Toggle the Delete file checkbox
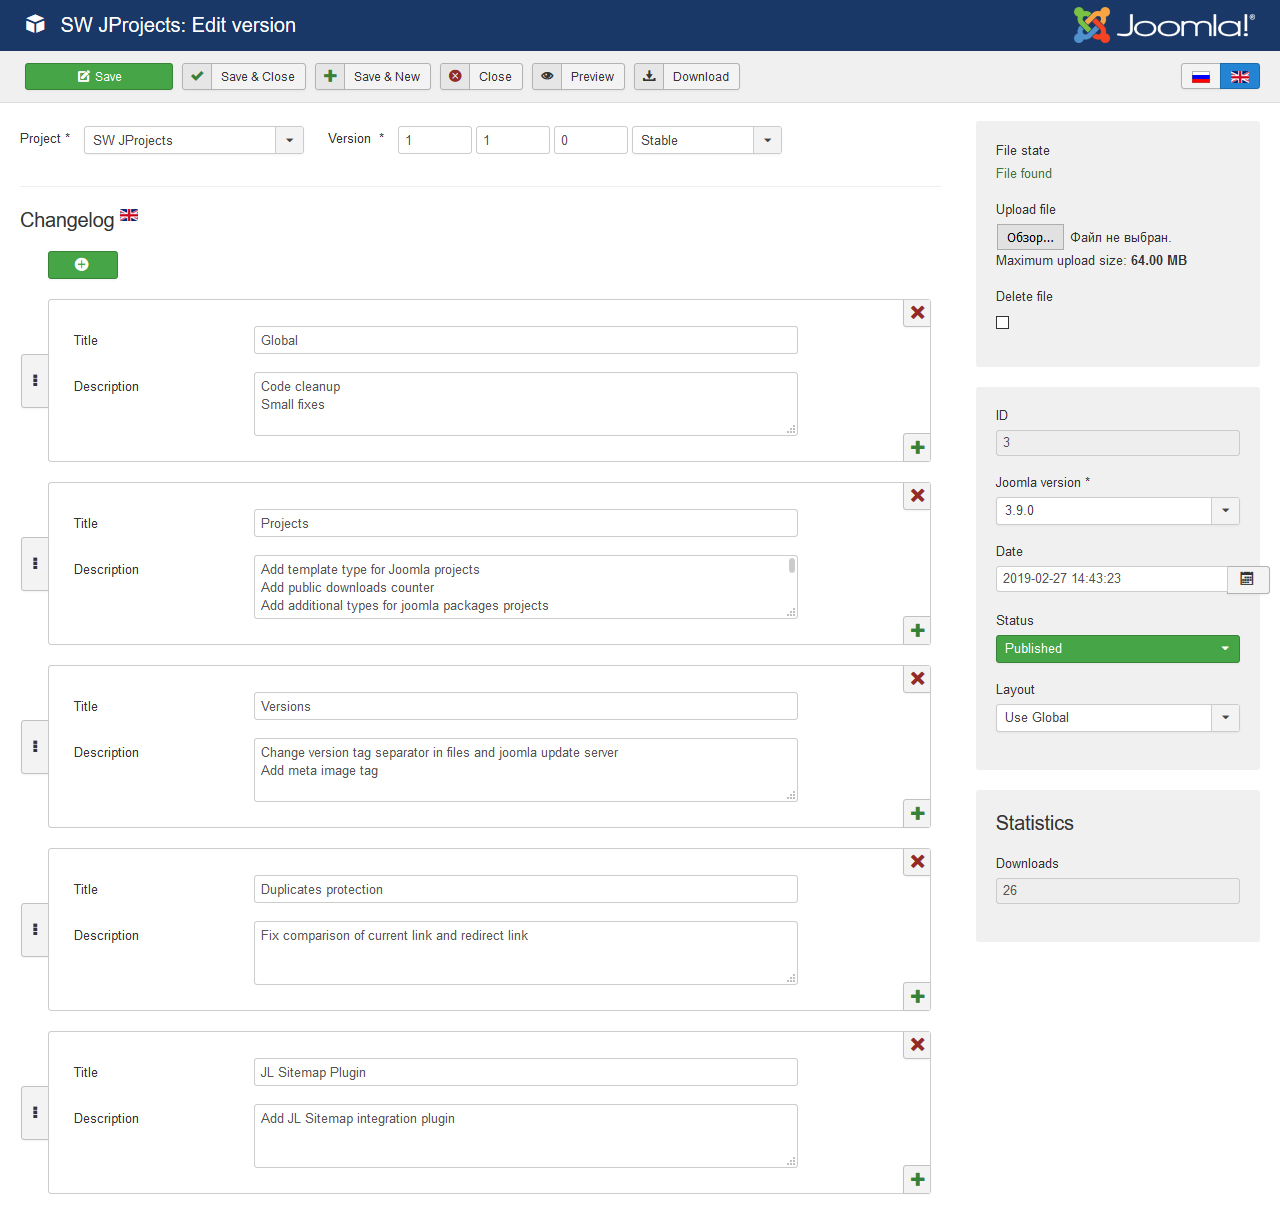1280x1222 pixels. [1003, 323]
